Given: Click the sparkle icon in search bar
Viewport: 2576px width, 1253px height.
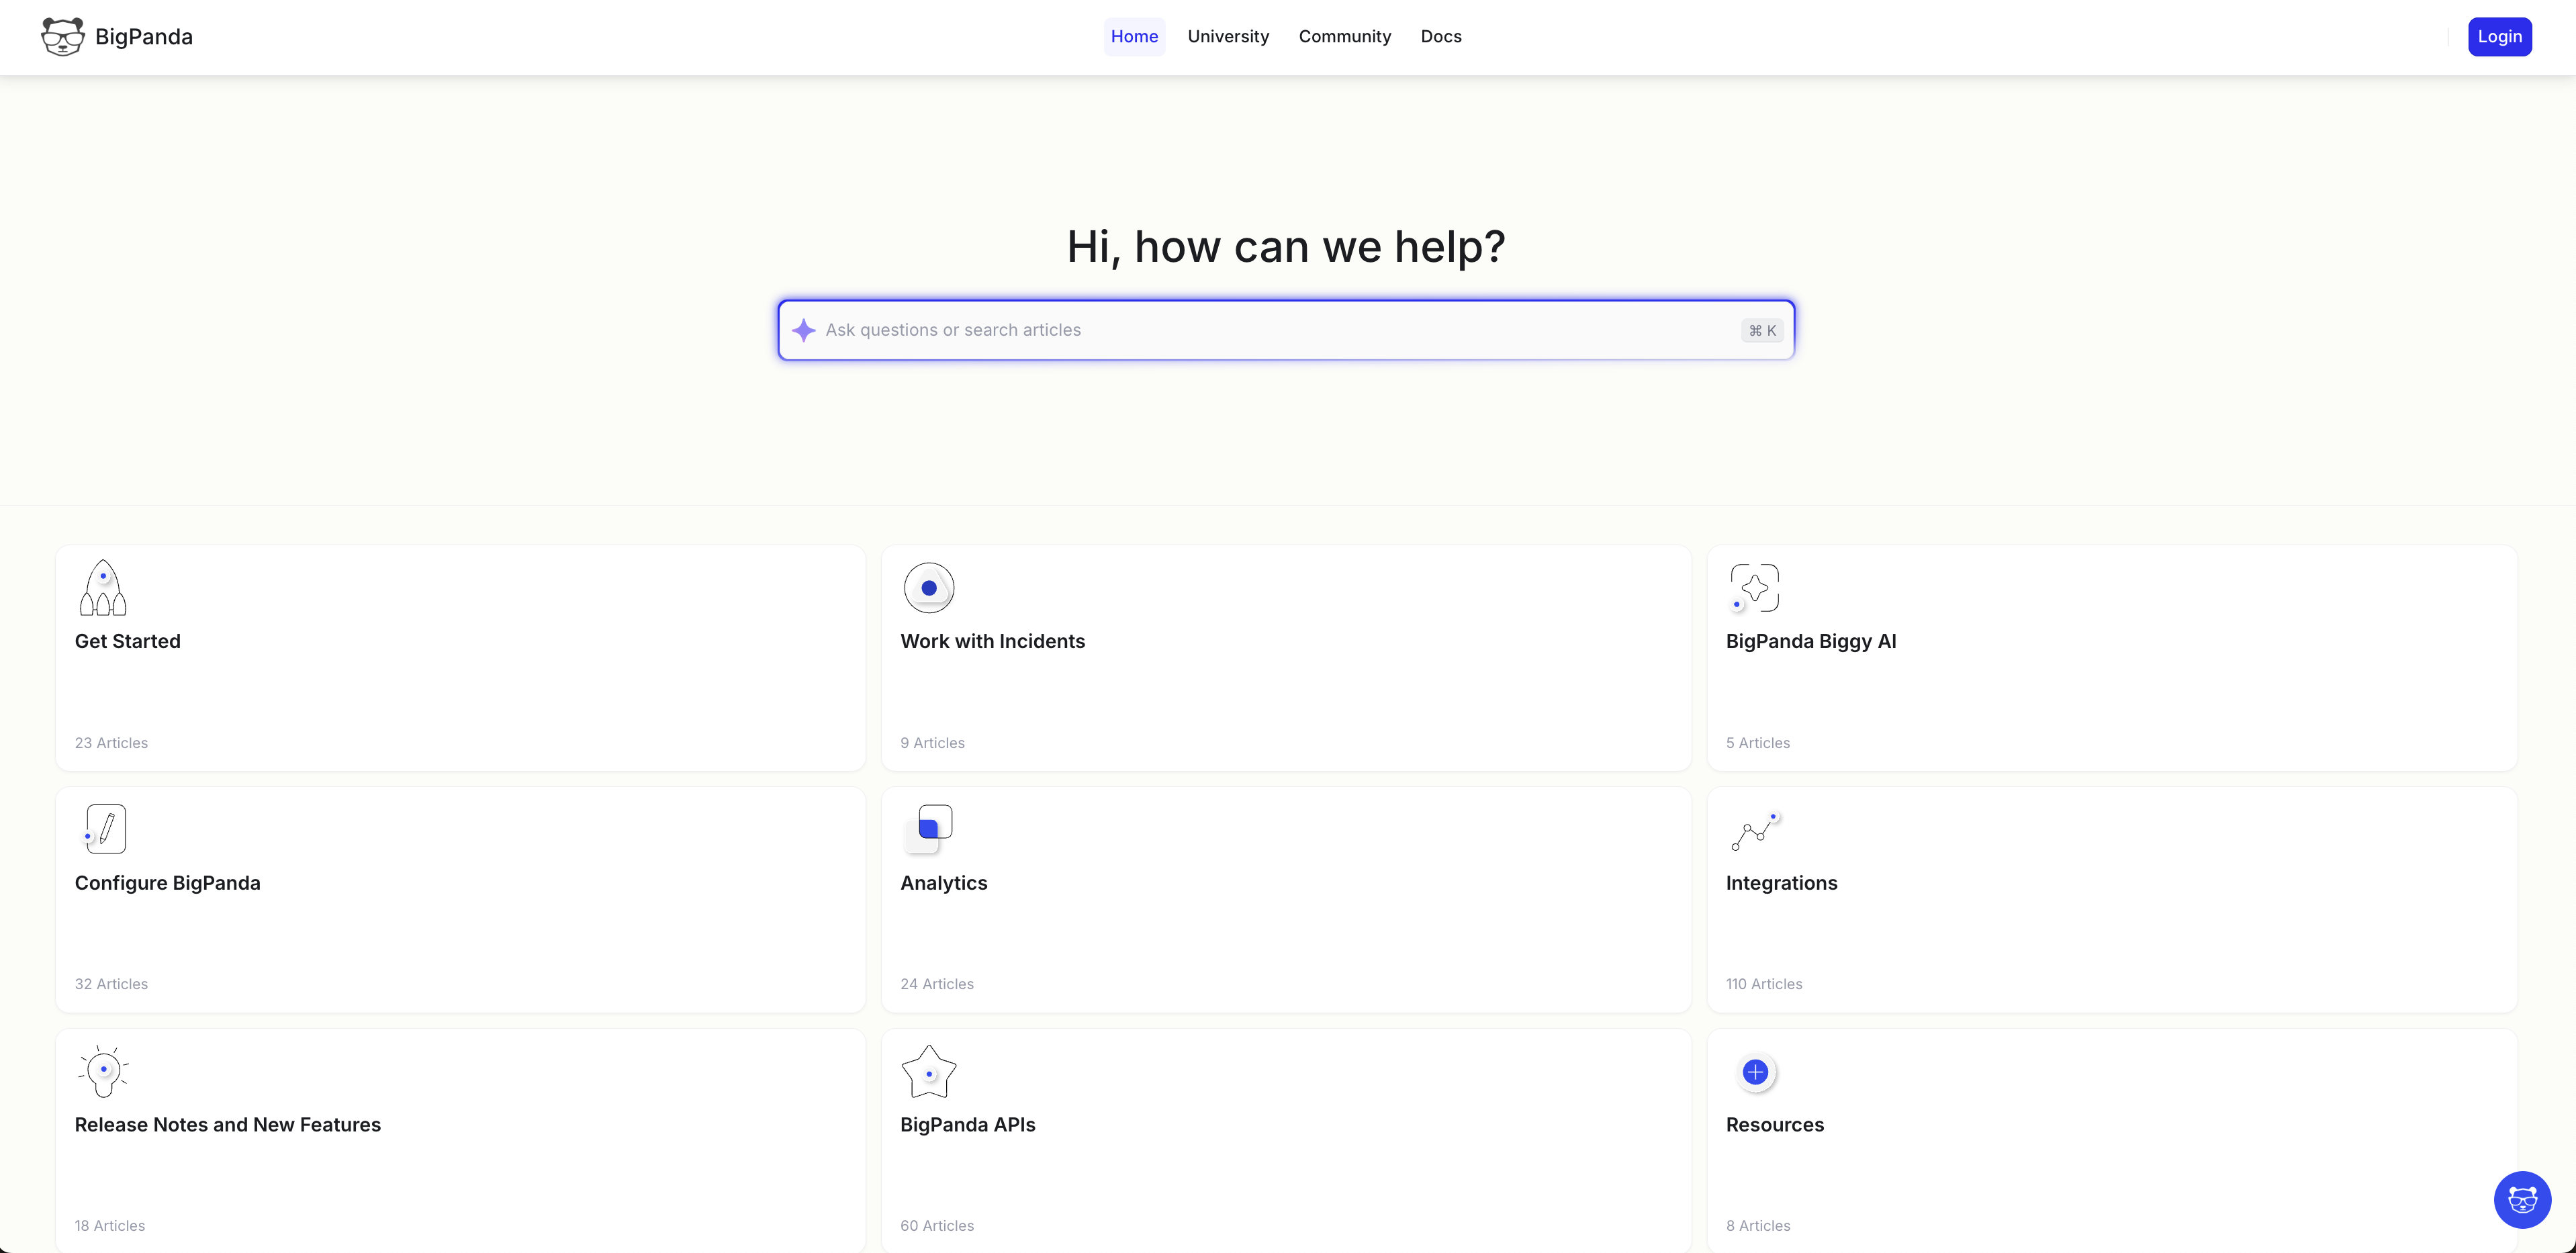Looking at the screenshot, I should click(x=803, y=330).
